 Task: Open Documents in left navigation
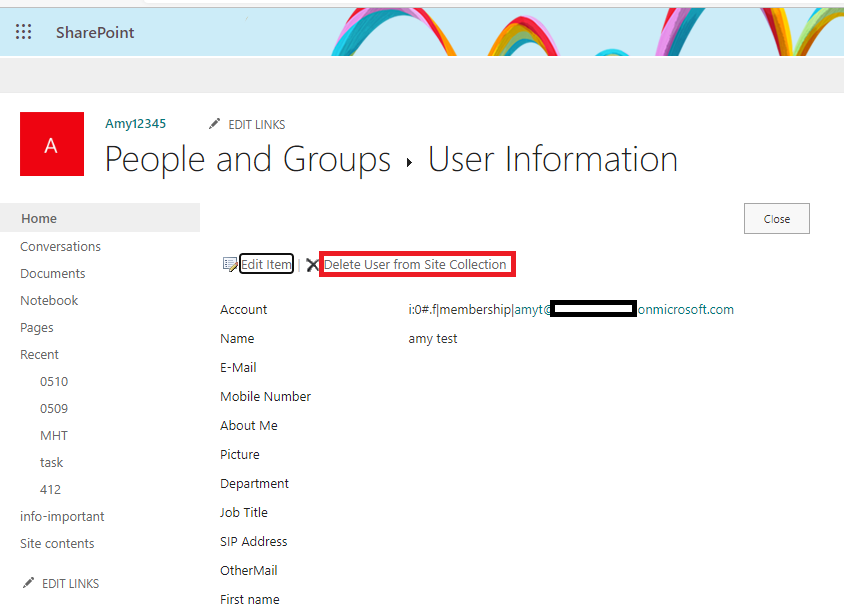(53, 273)
